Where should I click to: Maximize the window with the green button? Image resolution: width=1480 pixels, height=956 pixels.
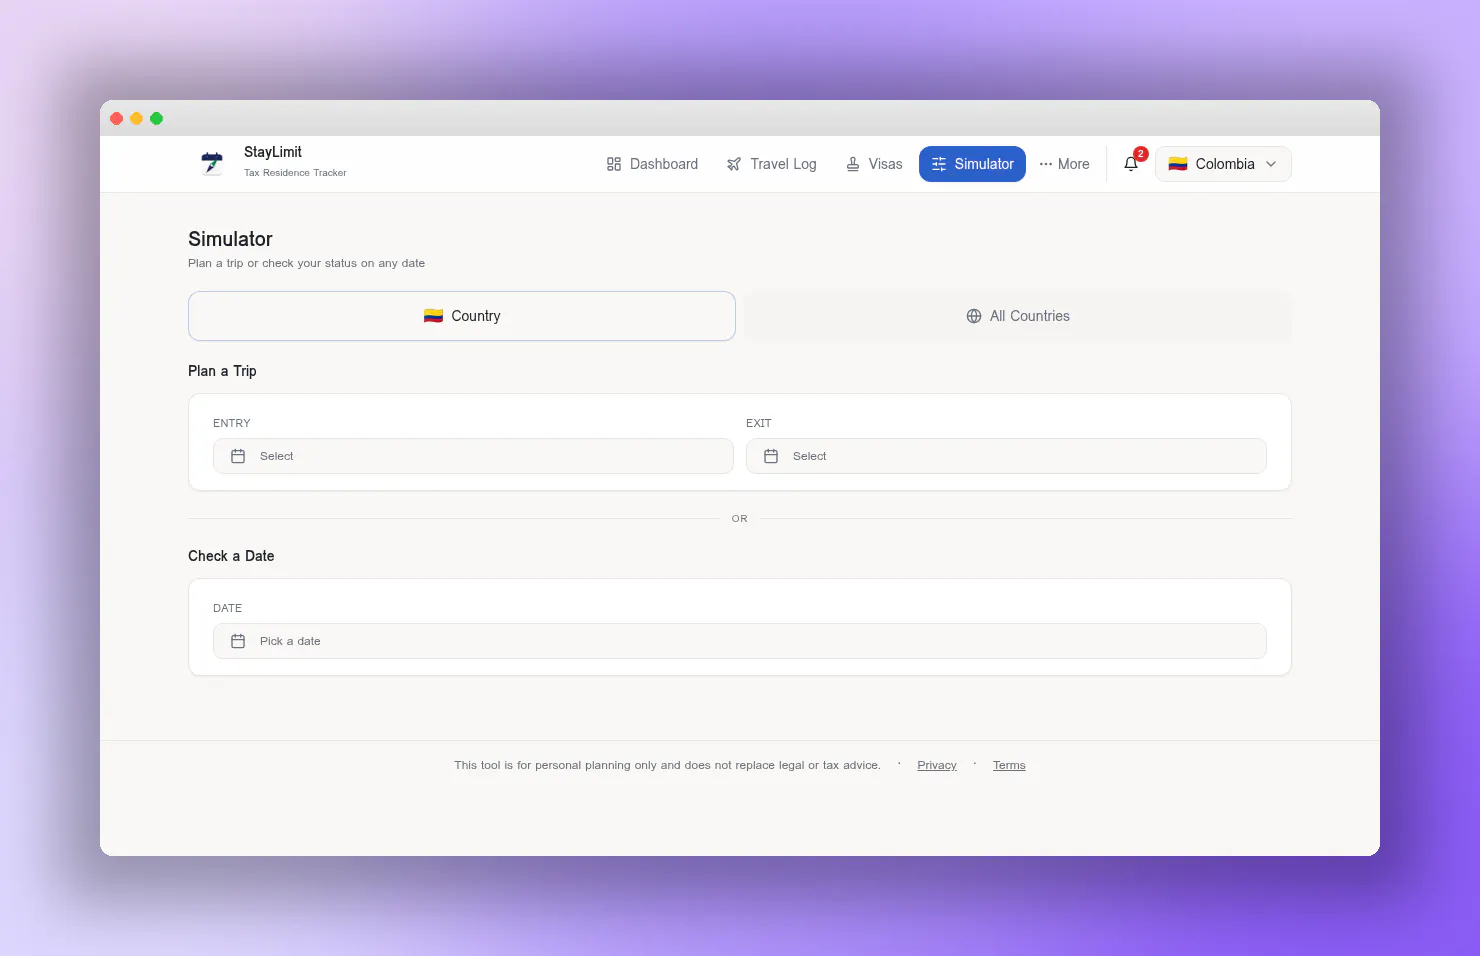156,118
